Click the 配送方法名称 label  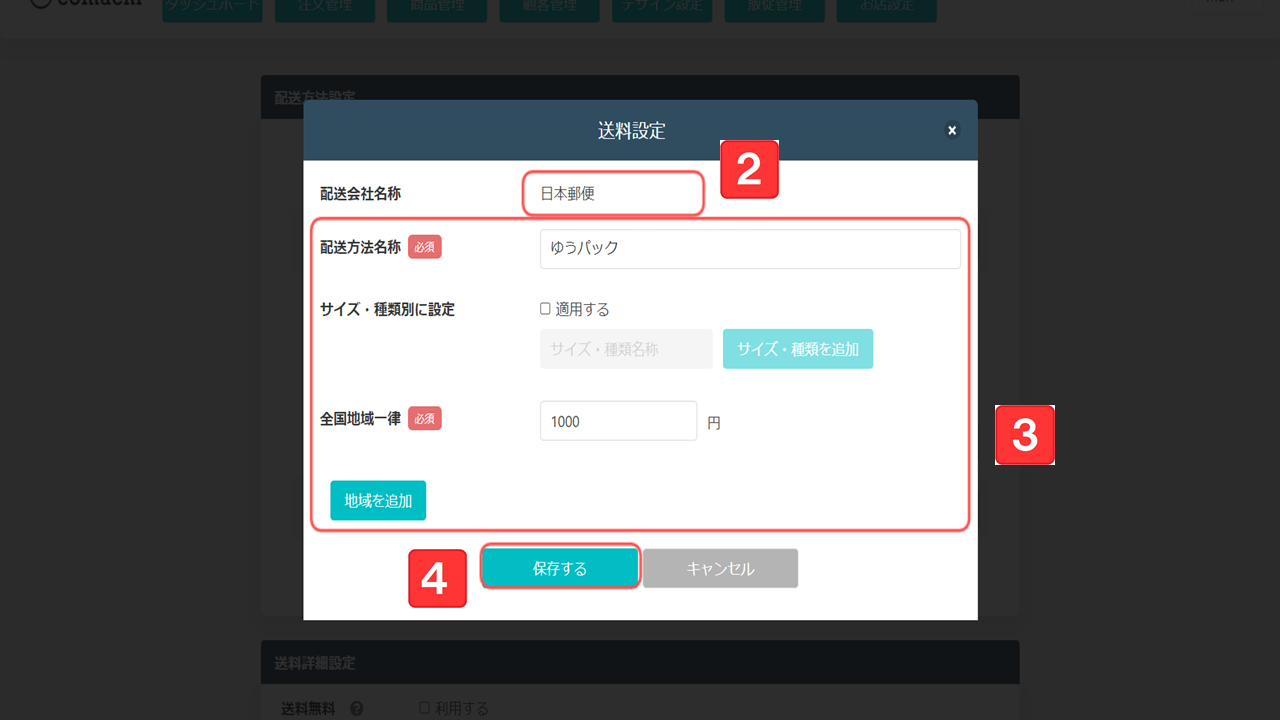360,247
